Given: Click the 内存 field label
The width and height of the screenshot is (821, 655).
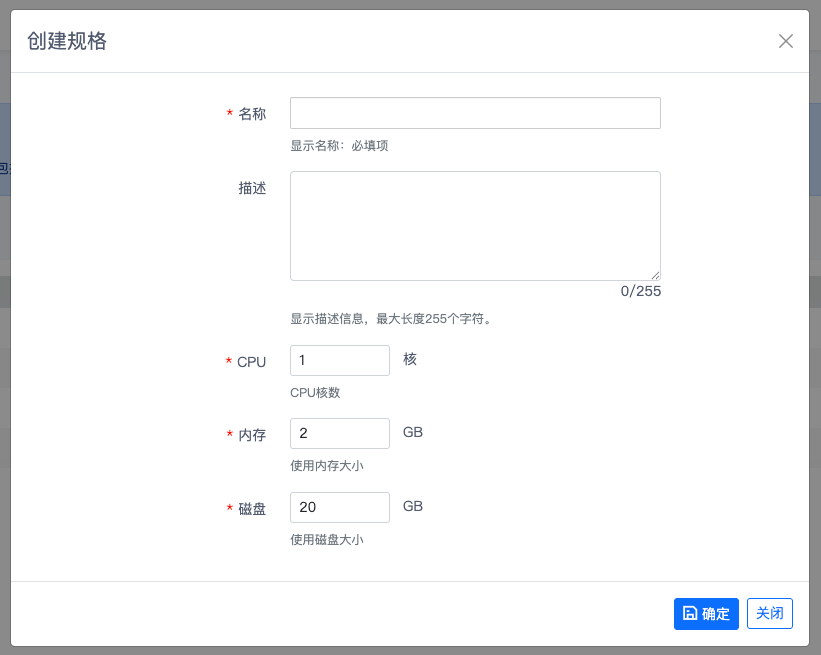Looking at the screenshot, I should 252,435.
